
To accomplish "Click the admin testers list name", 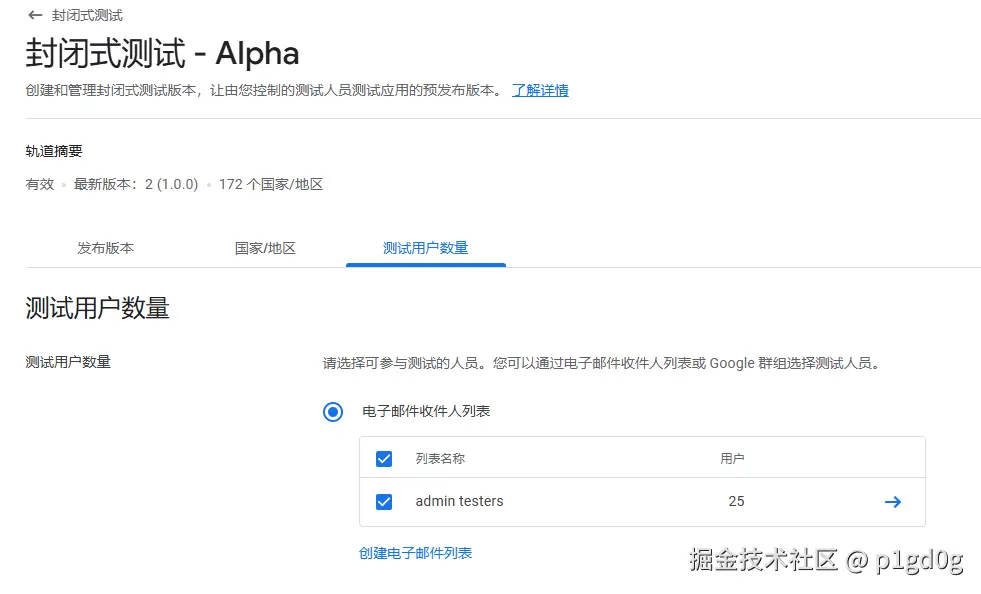I will (459, 501).
